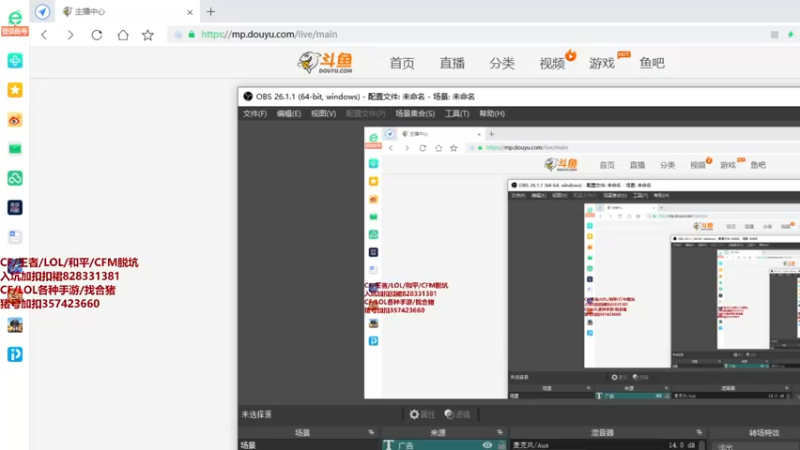Open the green cloud link sidebar icon
The image size is (800, 450).
tap(15, 178)
